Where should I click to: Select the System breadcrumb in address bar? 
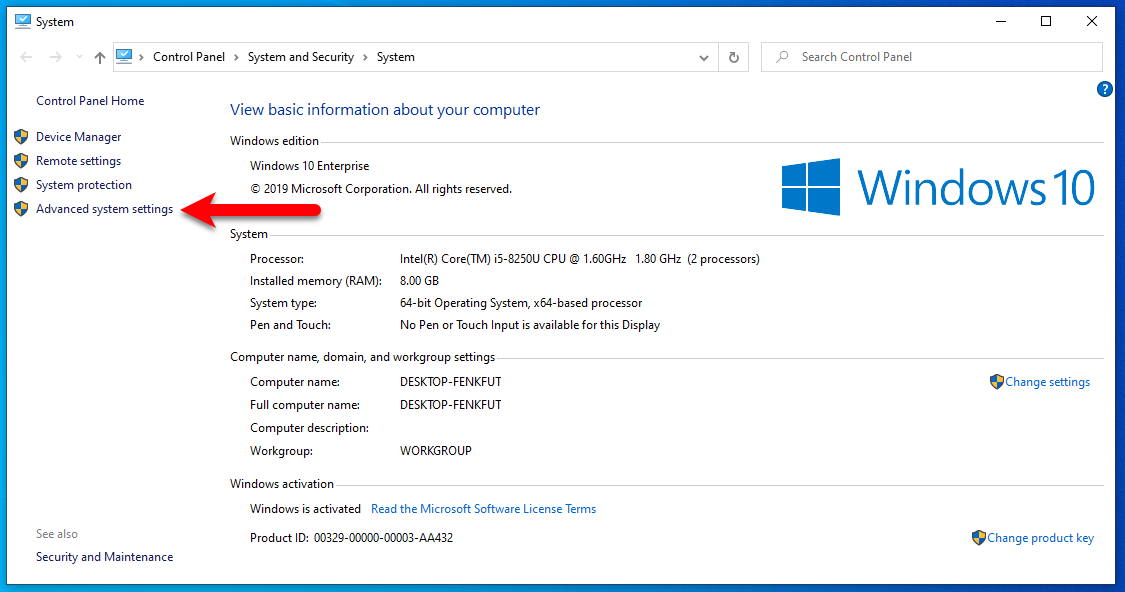395,57
